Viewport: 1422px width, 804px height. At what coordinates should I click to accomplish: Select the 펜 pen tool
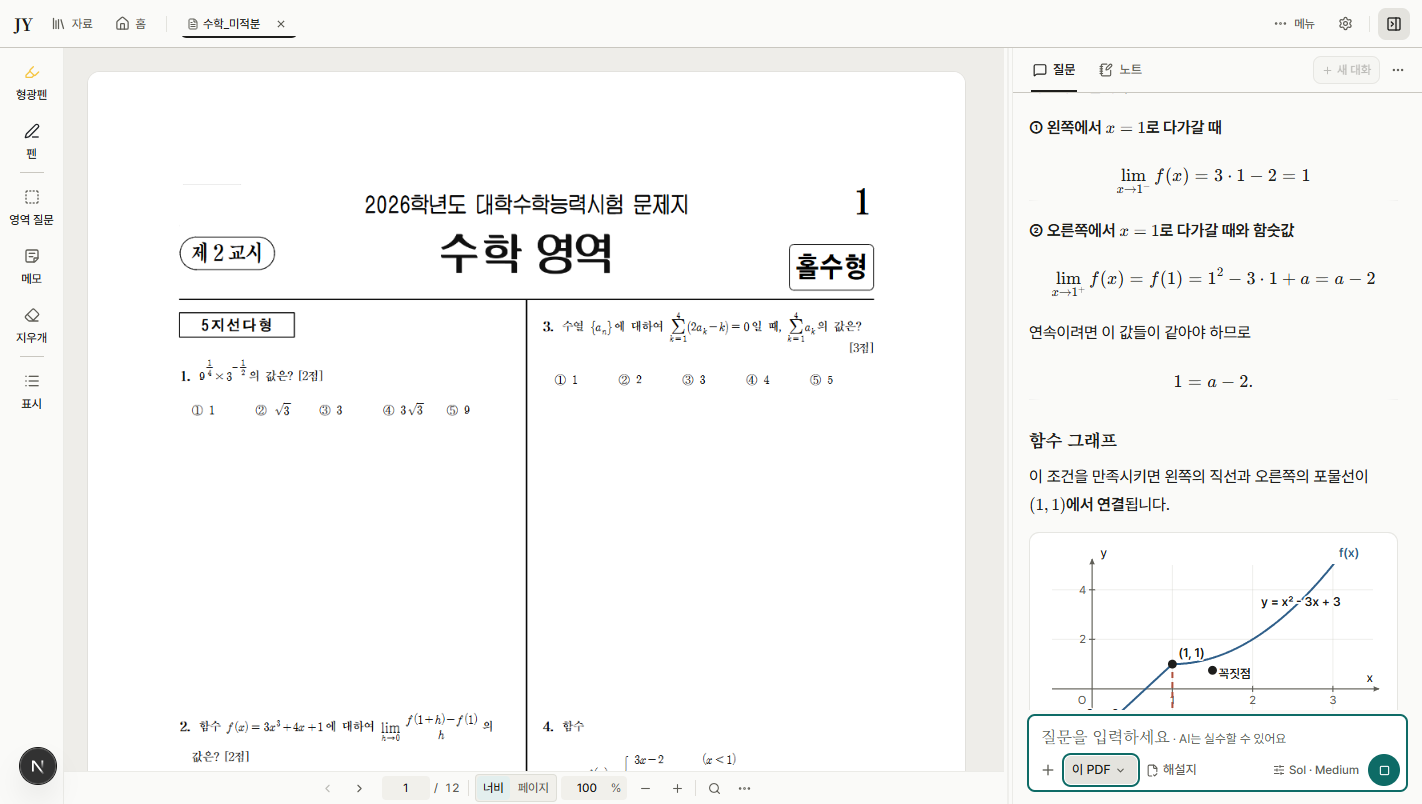32,141
